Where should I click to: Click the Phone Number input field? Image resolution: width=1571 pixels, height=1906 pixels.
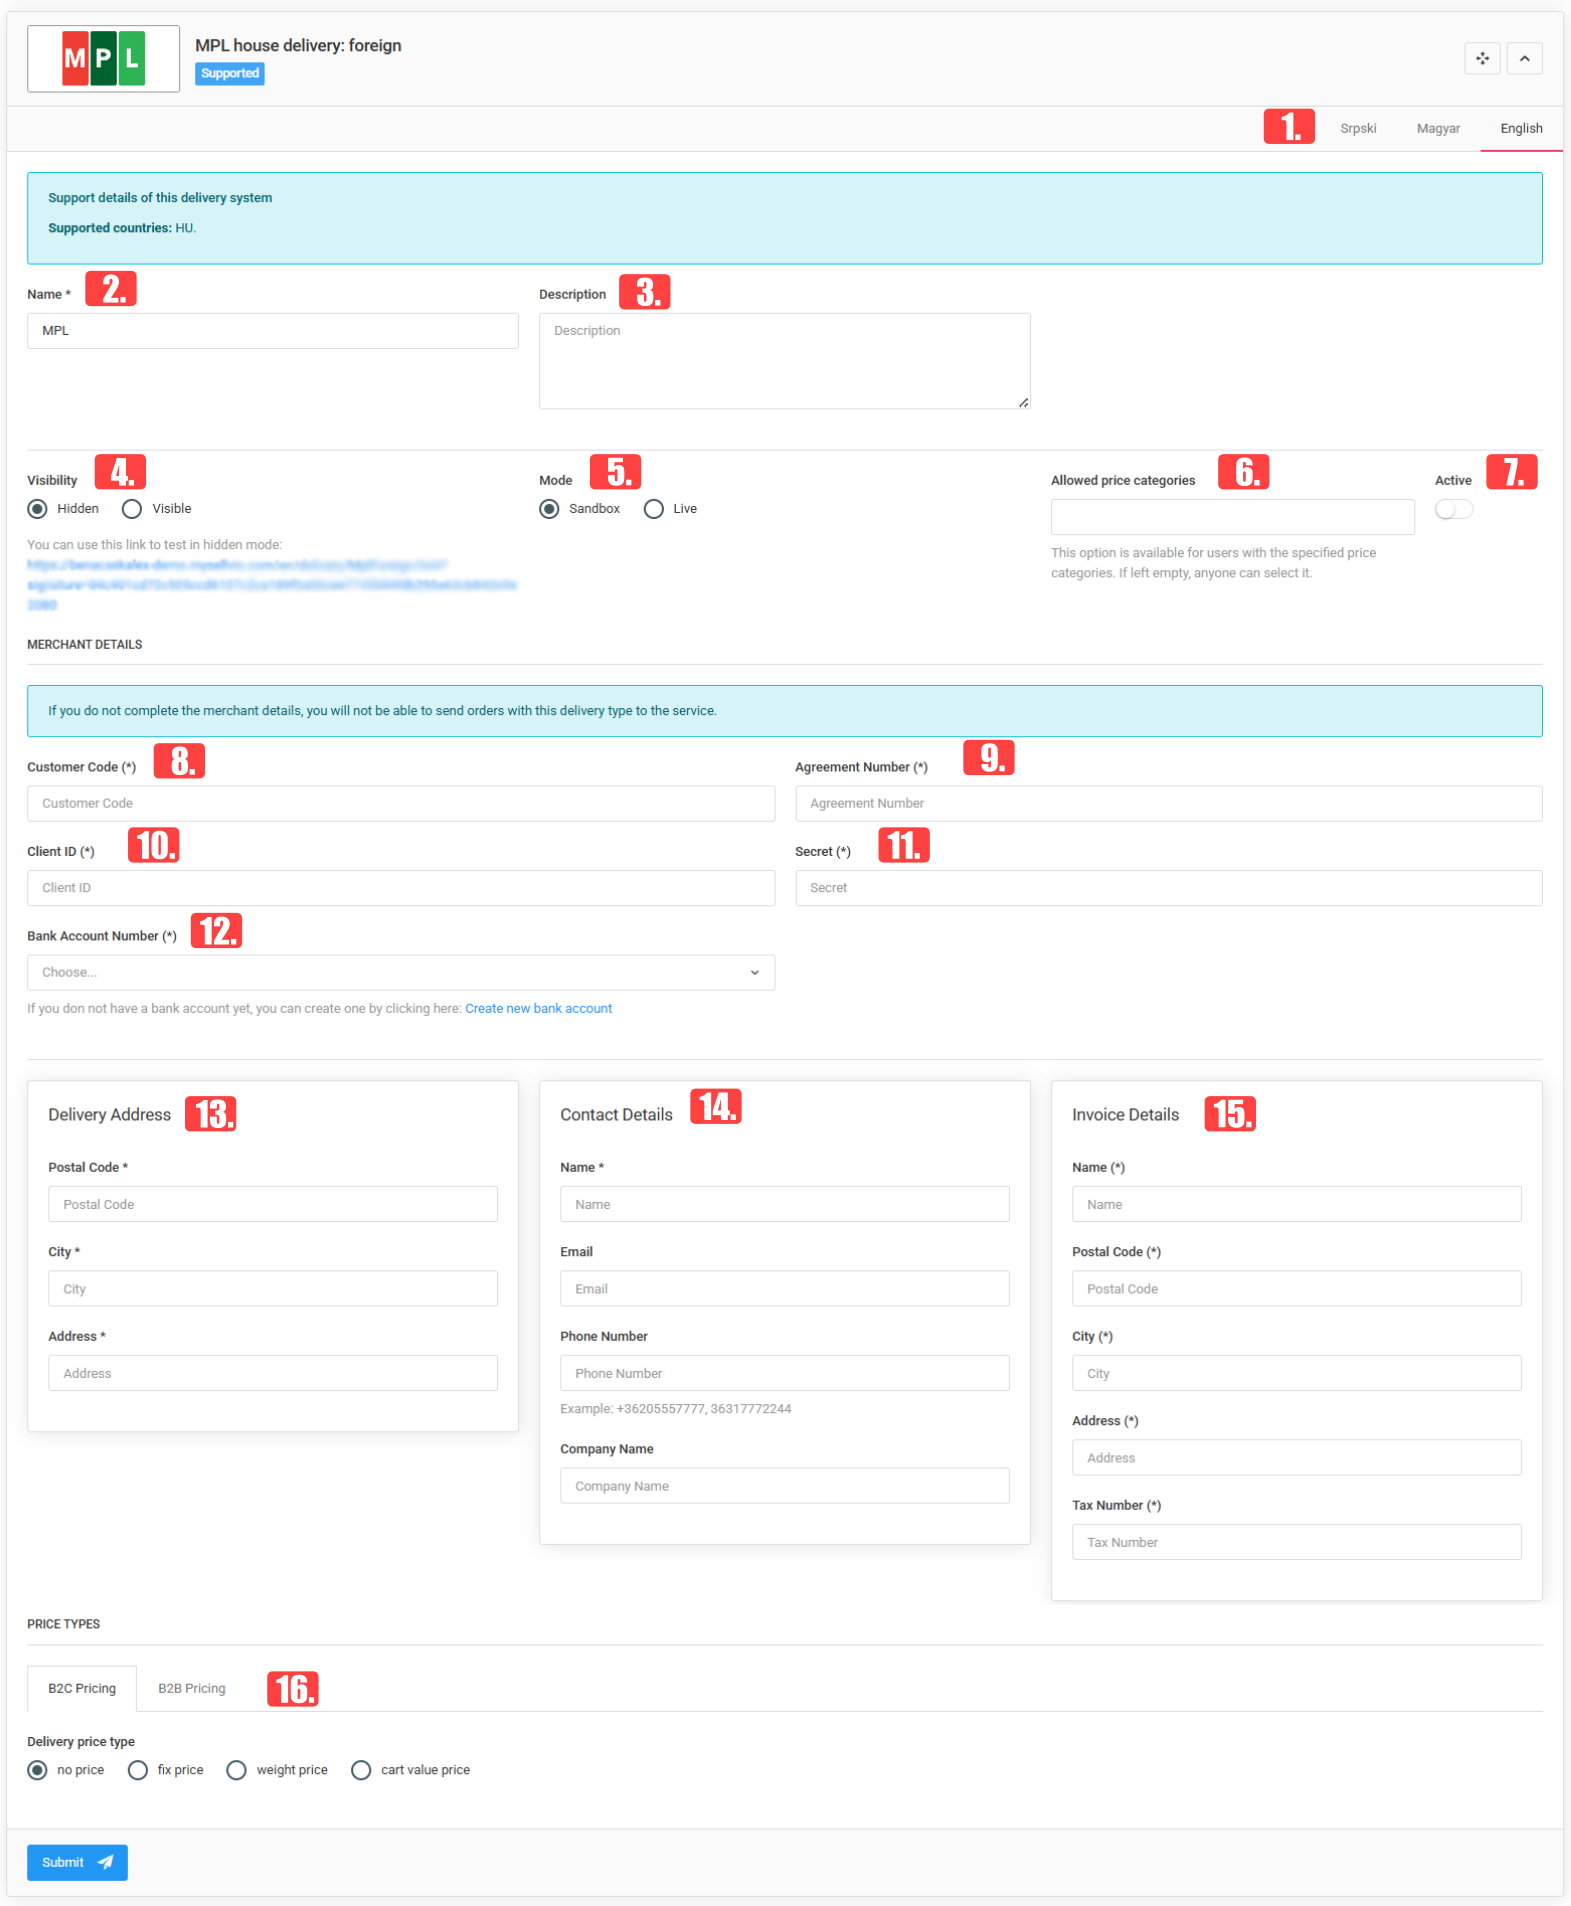(785, 1374)
